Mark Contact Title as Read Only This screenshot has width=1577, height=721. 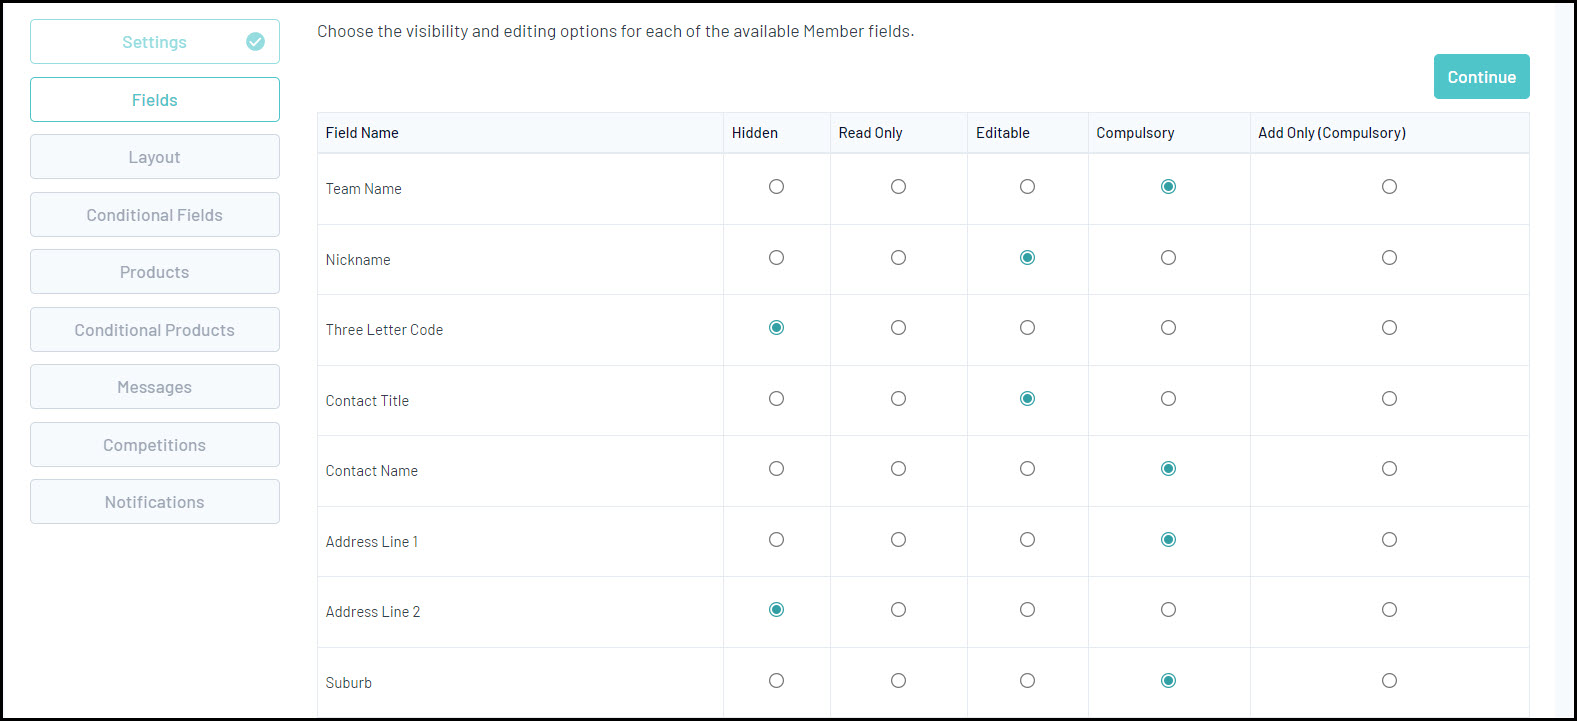pyautogui.click(x=898, y=399)
